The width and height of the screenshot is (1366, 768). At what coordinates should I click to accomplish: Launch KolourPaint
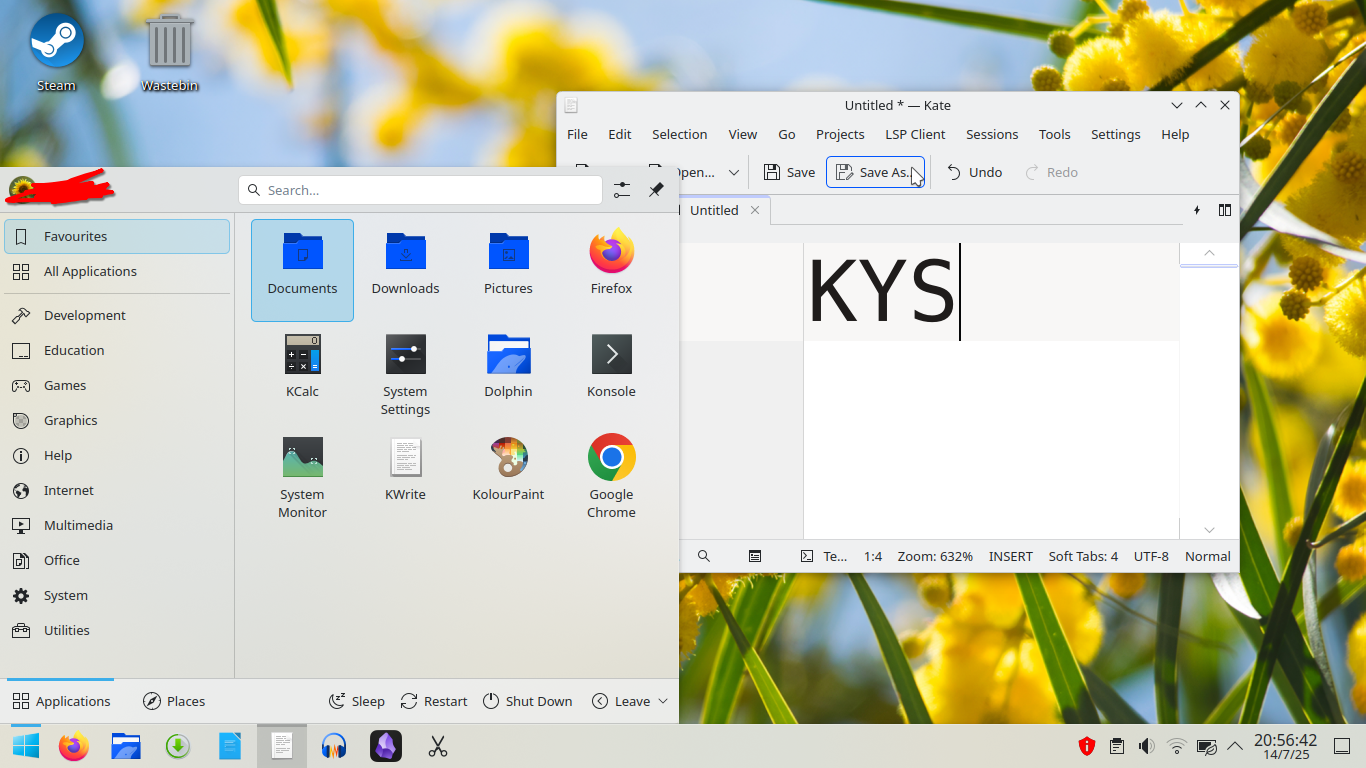point(508,476)
